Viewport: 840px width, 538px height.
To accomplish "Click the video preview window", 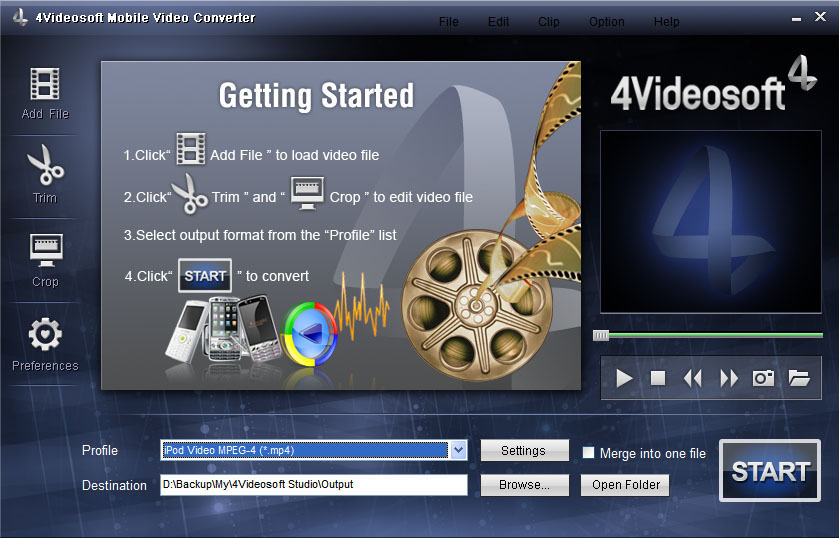I will click(x=711, y=221).
